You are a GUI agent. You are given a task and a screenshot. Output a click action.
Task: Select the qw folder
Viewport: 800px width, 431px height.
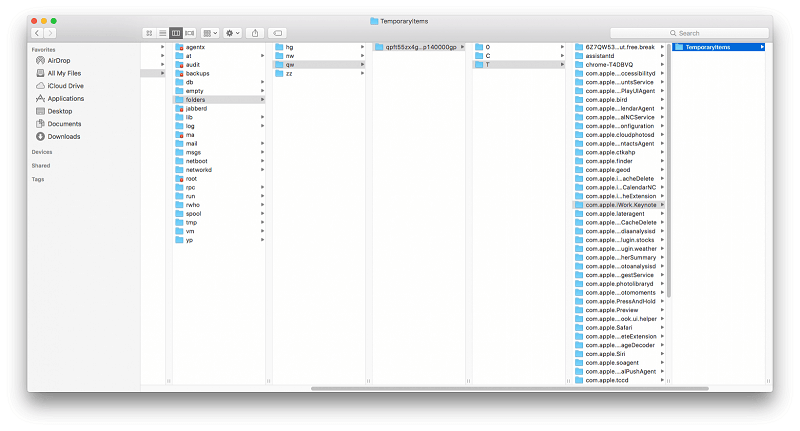coord(319,65)
